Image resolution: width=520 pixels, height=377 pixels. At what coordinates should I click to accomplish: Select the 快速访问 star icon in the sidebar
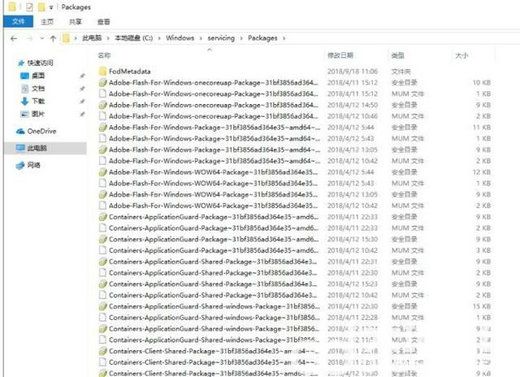[21, 63]
